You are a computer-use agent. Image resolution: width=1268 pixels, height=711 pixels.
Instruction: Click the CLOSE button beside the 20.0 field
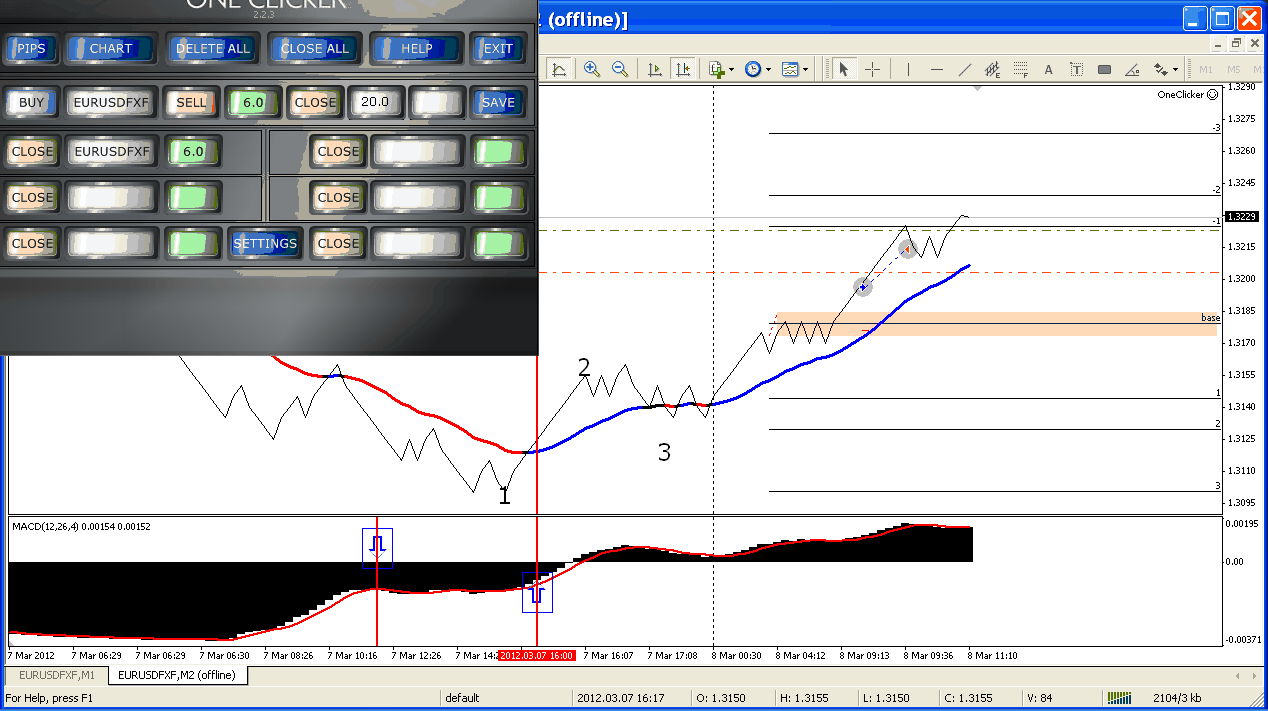pos(315,102)
